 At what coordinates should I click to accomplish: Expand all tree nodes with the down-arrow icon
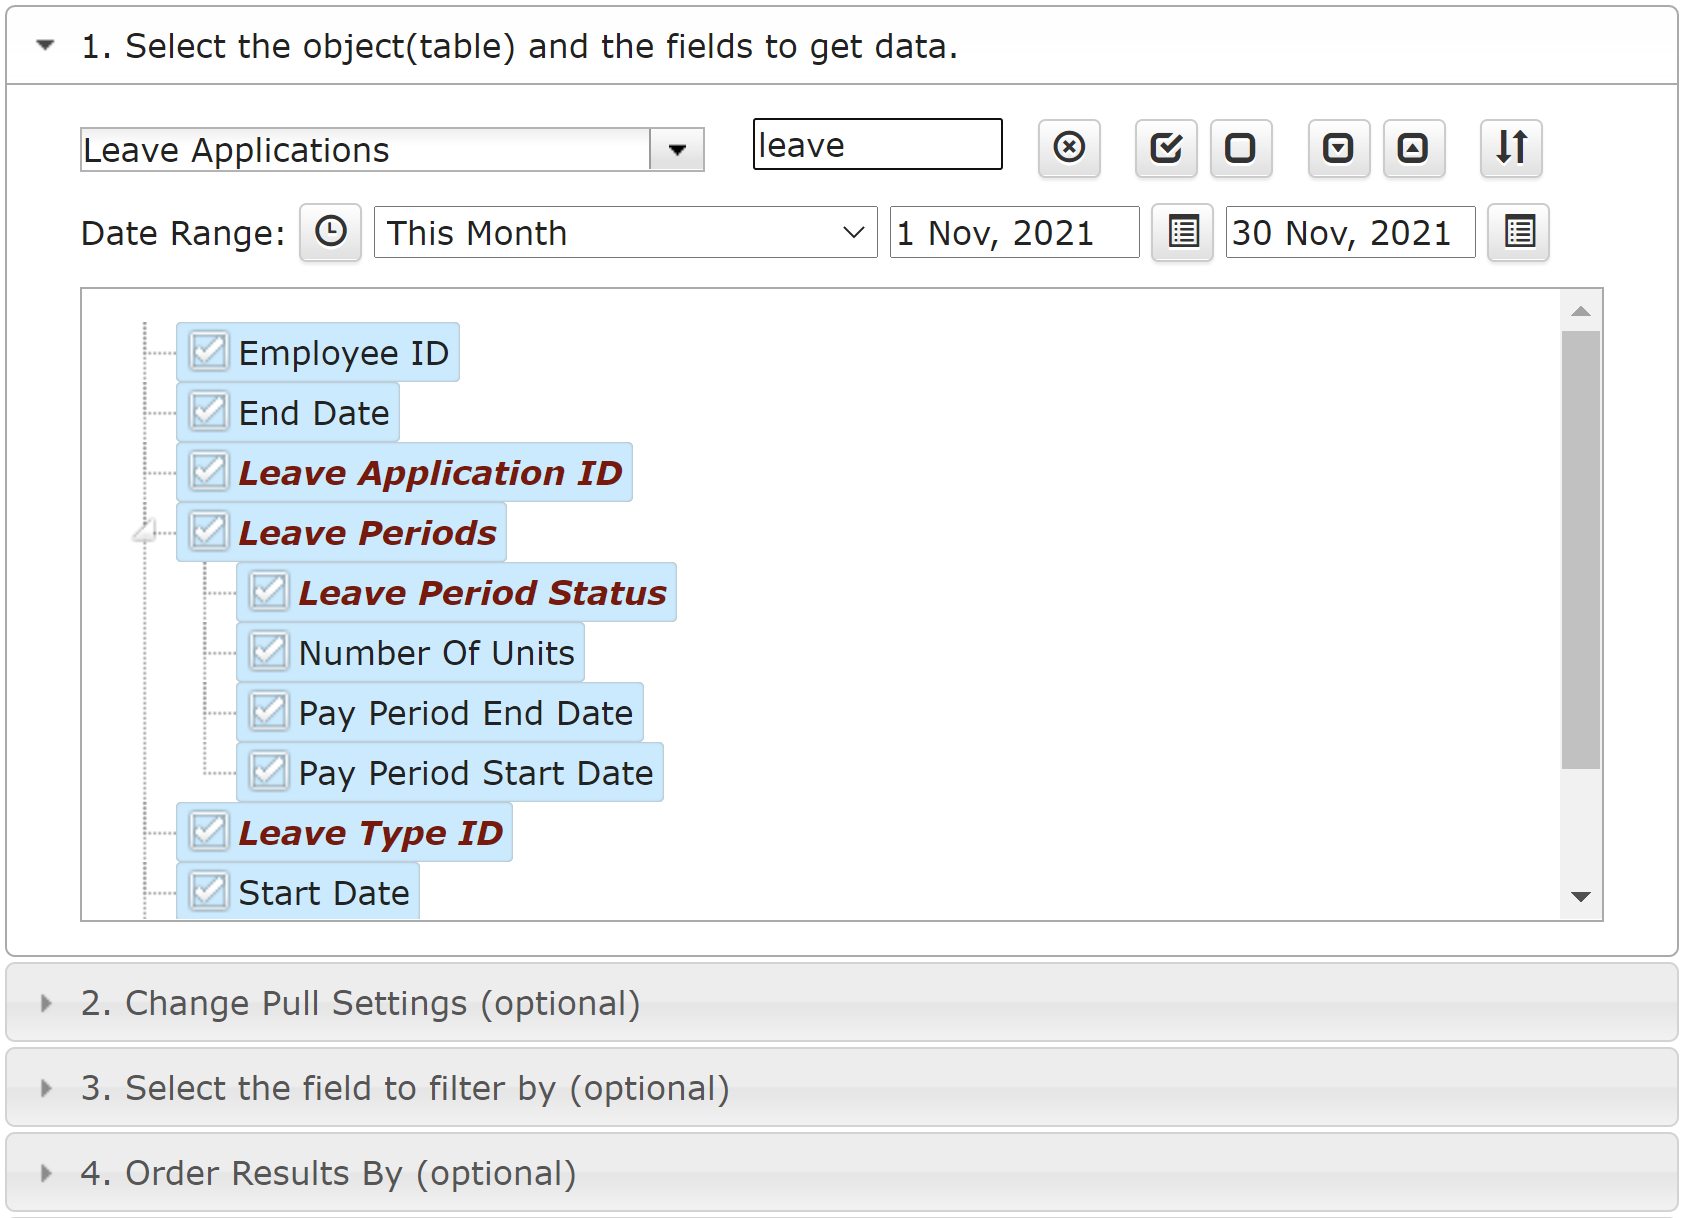point(1339,148)
